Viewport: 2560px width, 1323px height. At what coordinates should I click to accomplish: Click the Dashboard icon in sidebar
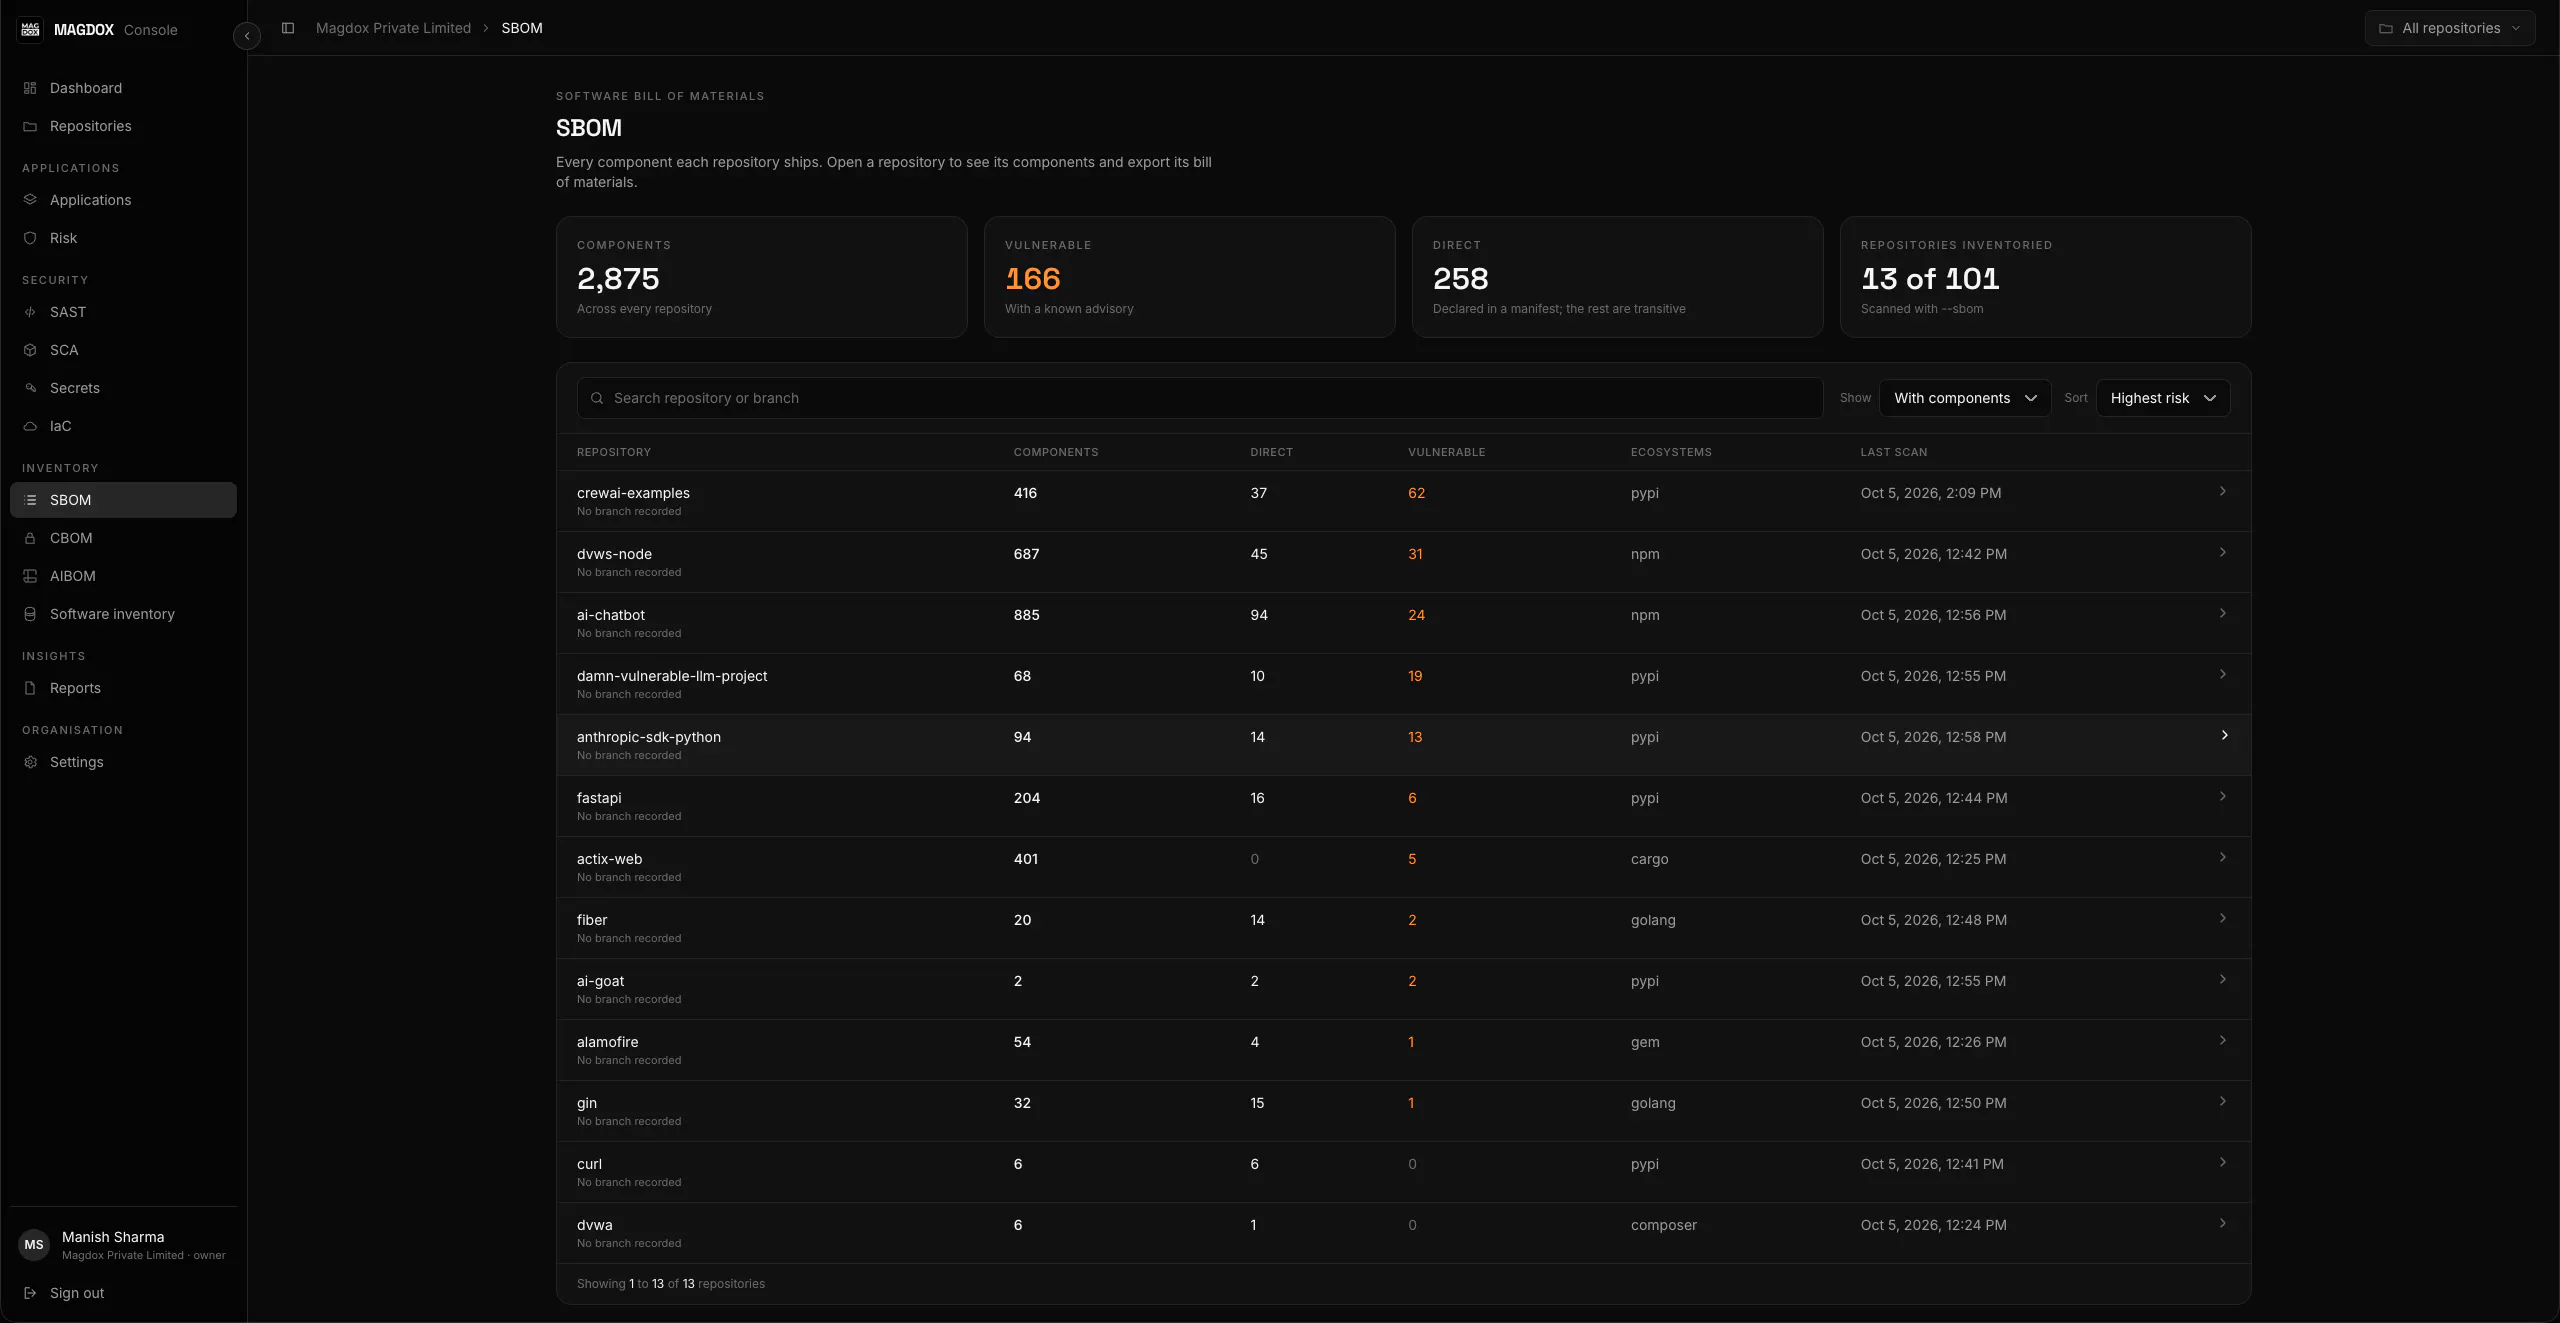pyautogui.click(x=30, y=88)
